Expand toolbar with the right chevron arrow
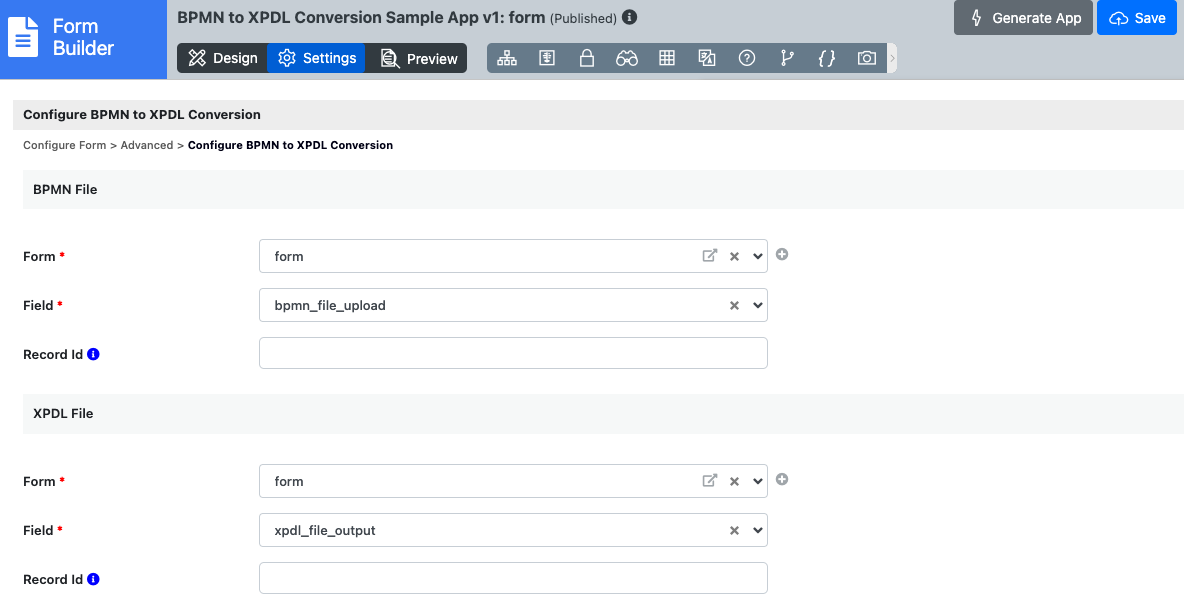 pos(892,59)
